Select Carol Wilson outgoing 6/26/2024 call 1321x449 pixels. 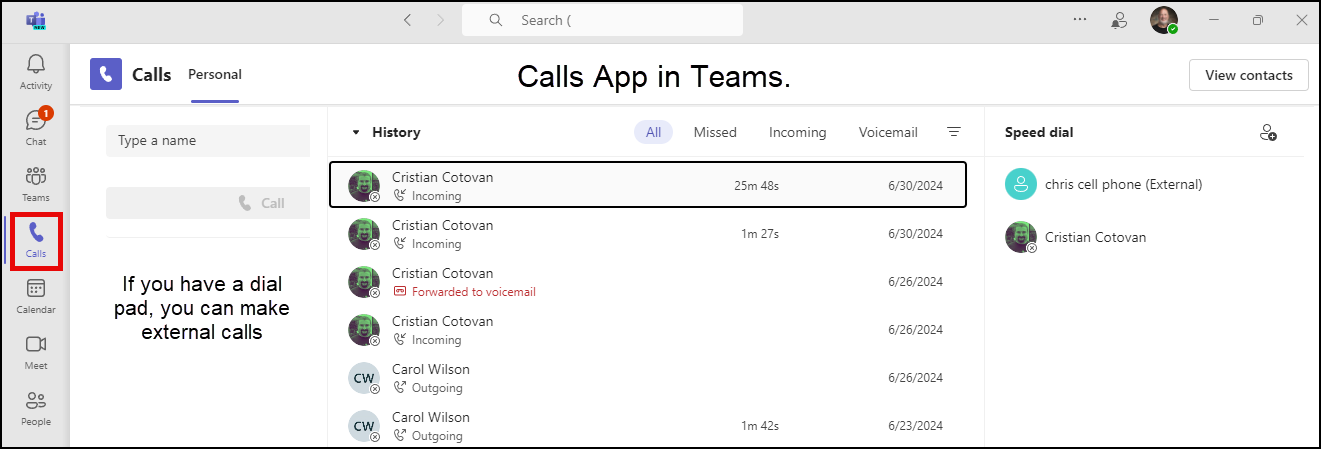pos(648,378)
